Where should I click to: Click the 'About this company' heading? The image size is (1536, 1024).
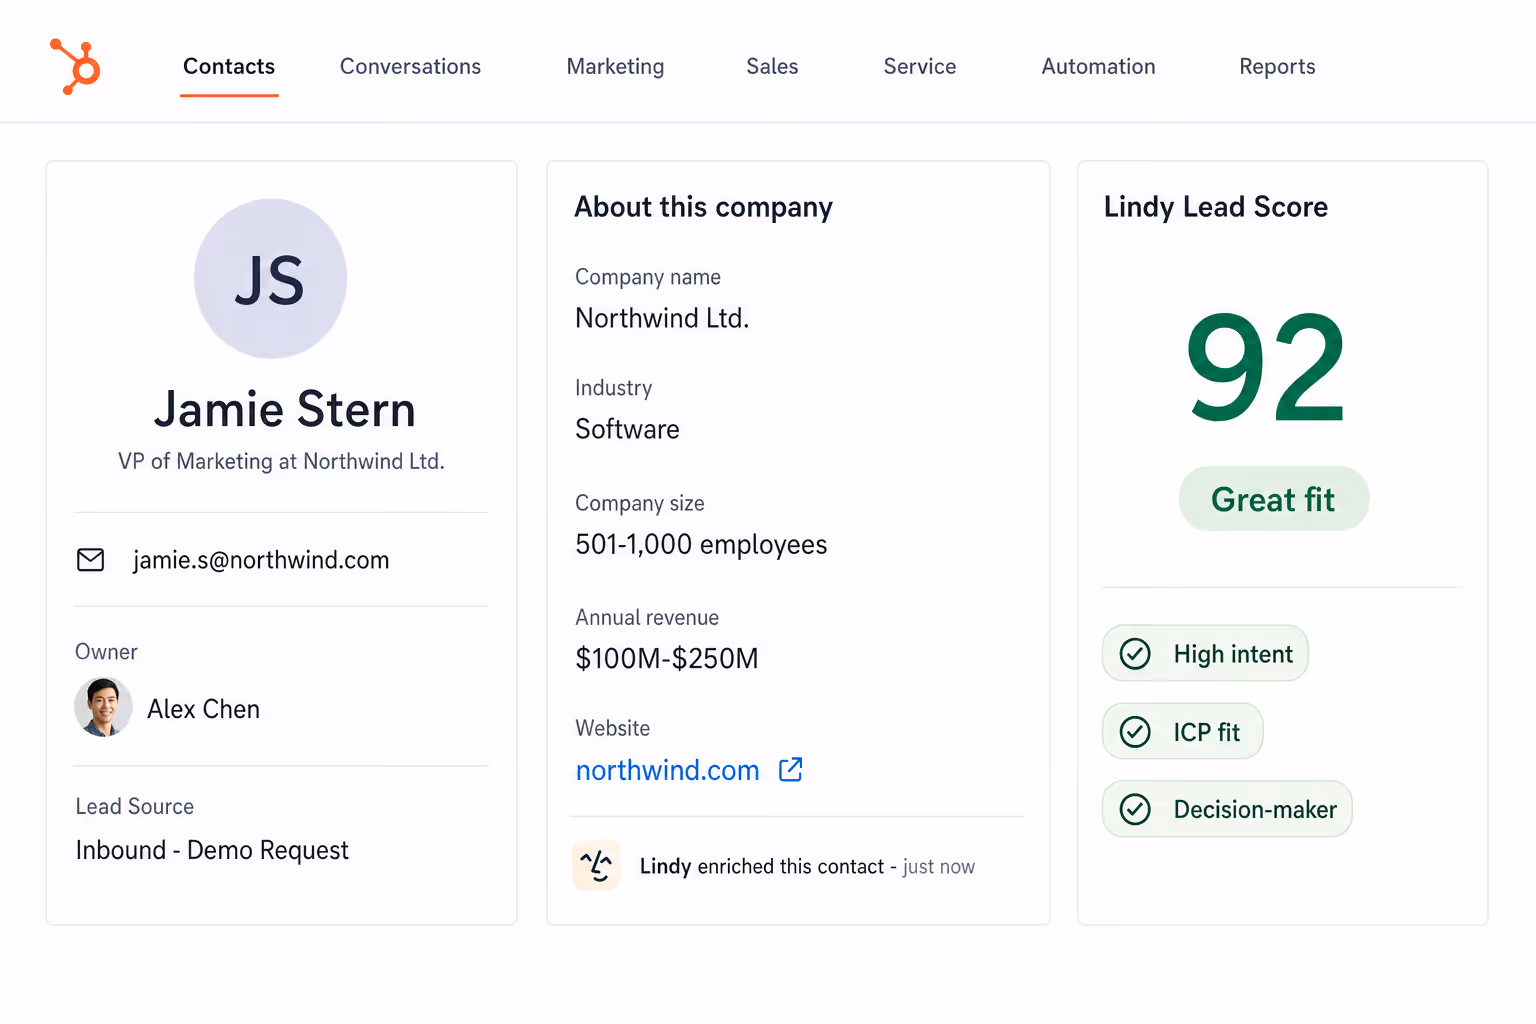pos(703,207)
